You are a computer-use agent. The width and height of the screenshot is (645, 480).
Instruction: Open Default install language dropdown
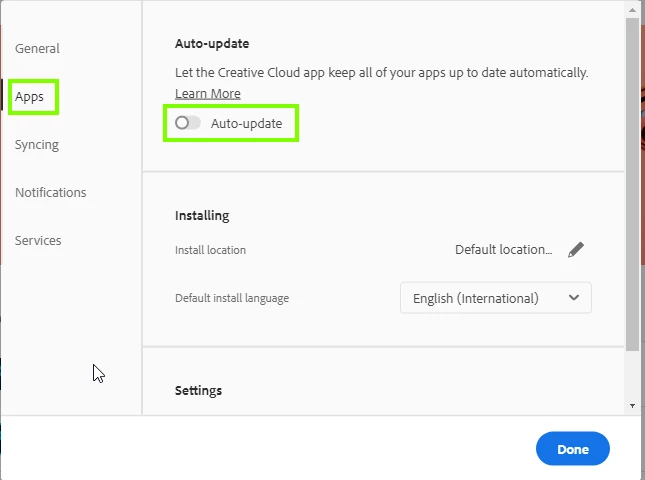496,298
